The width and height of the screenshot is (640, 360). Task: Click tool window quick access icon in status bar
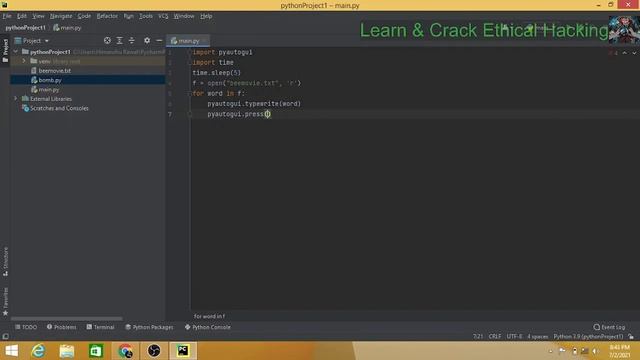click(5, 336)
